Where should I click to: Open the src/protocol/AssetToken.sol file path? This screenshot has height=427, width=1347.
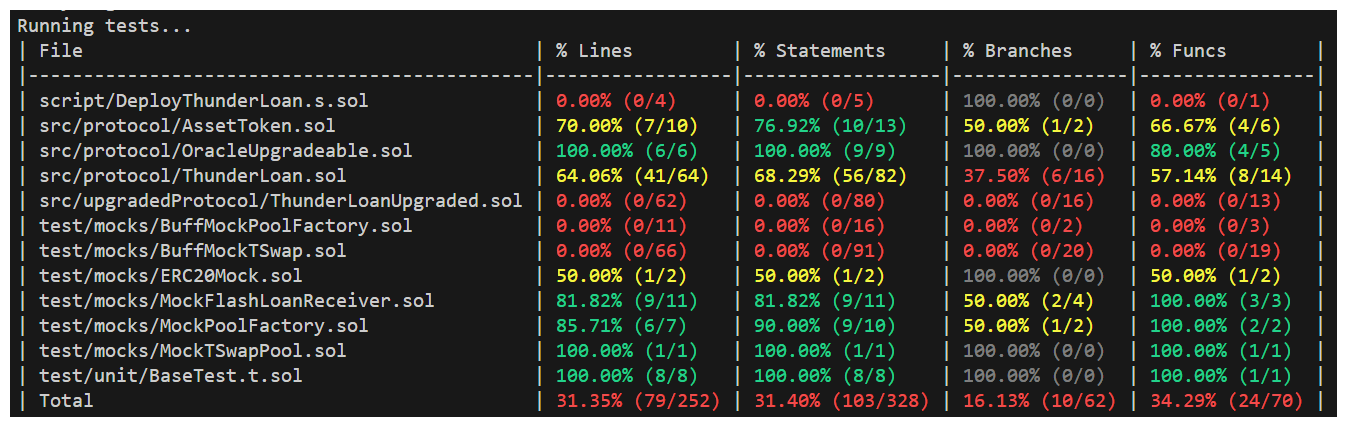(x=187, y=126)
